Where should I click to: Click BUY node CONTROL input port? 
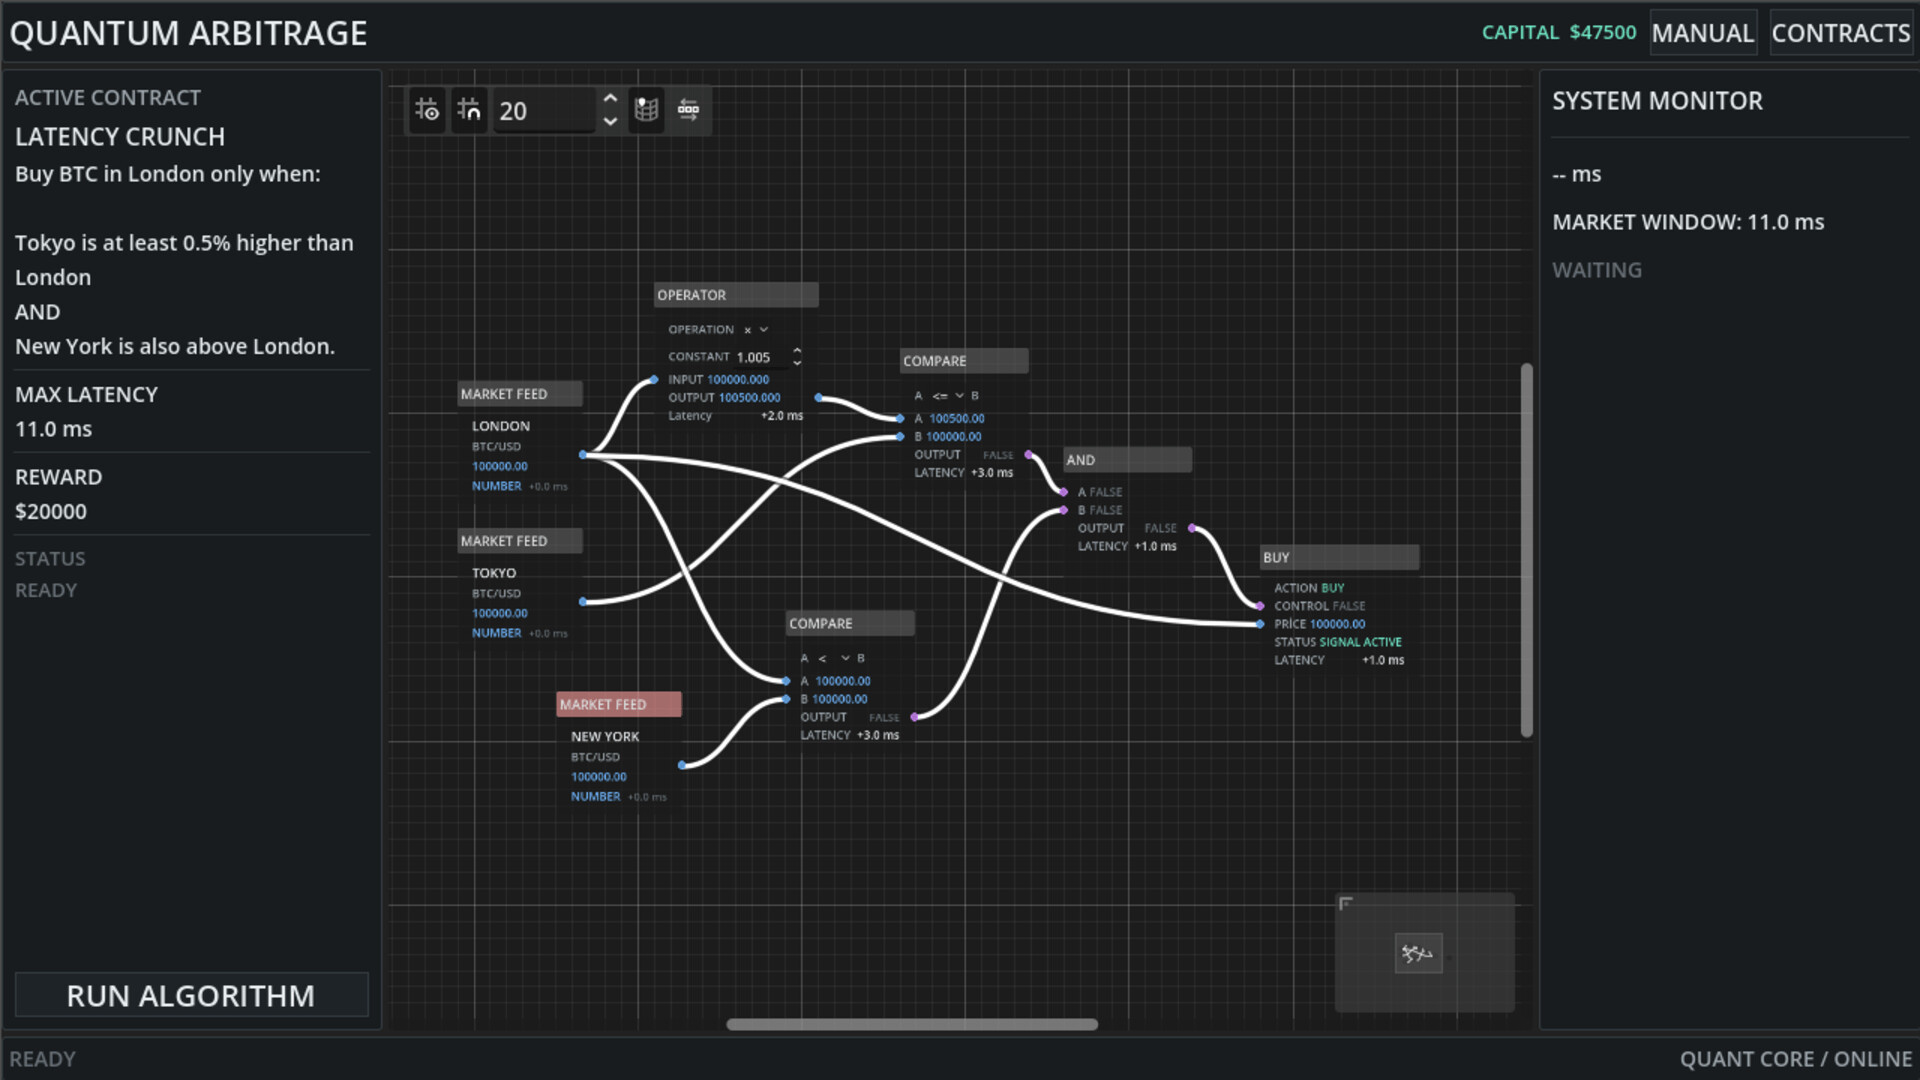coord(1260,606)
